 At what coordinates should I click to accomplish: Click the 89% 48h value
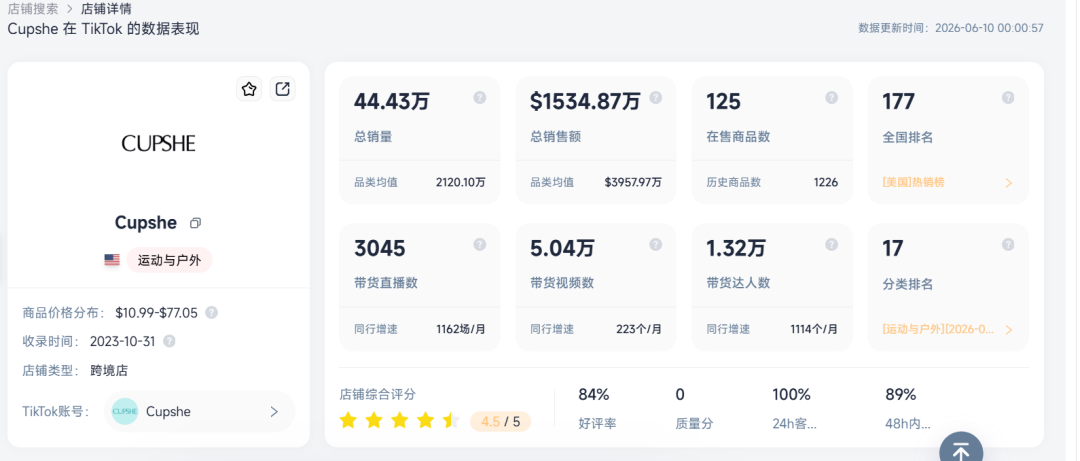pos(901,395)
